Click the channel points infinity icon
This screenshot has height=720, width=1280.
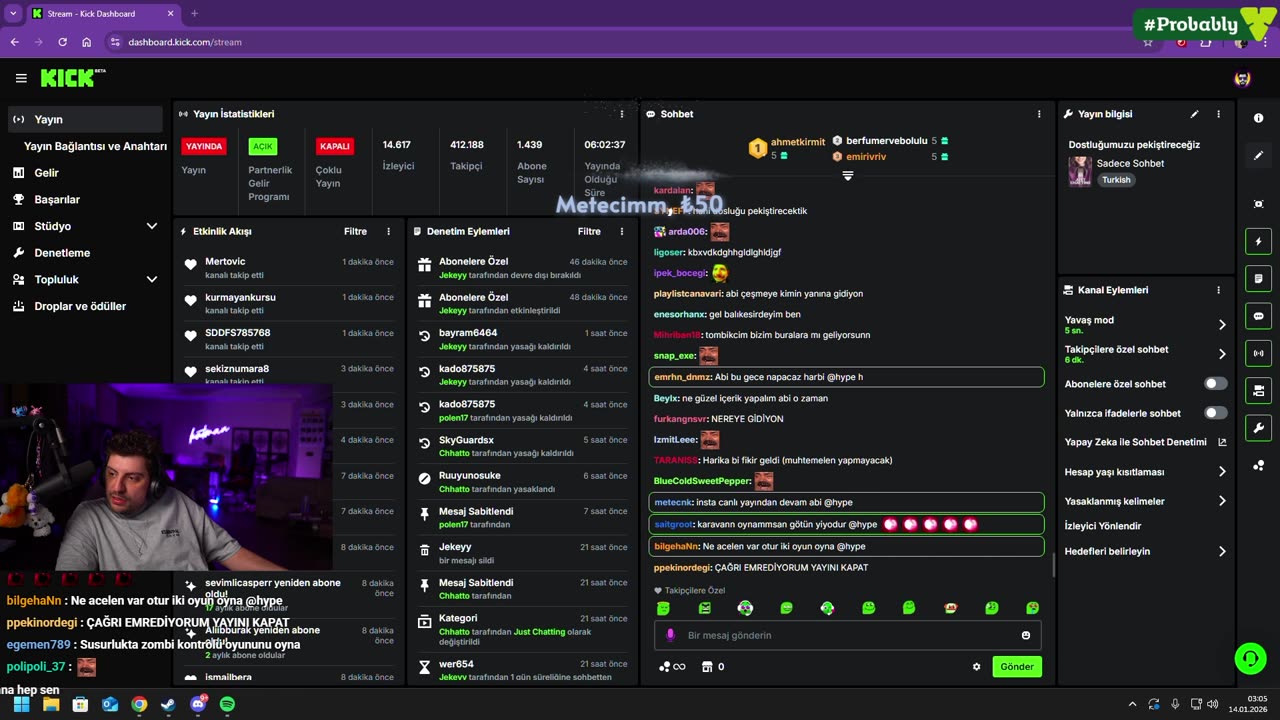[672, 667]
